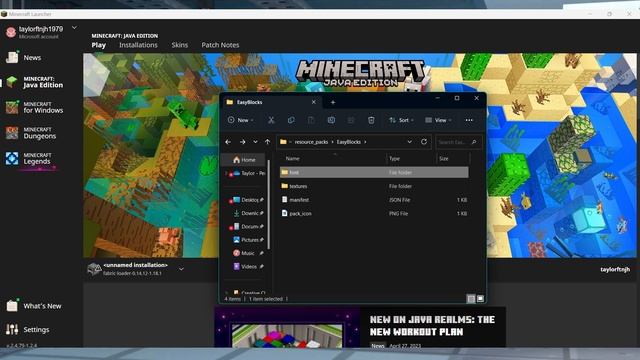The height and width of the screenshot is (360, 640).
Task: Switch to the Play tab
Action: (x=98, y=45)
